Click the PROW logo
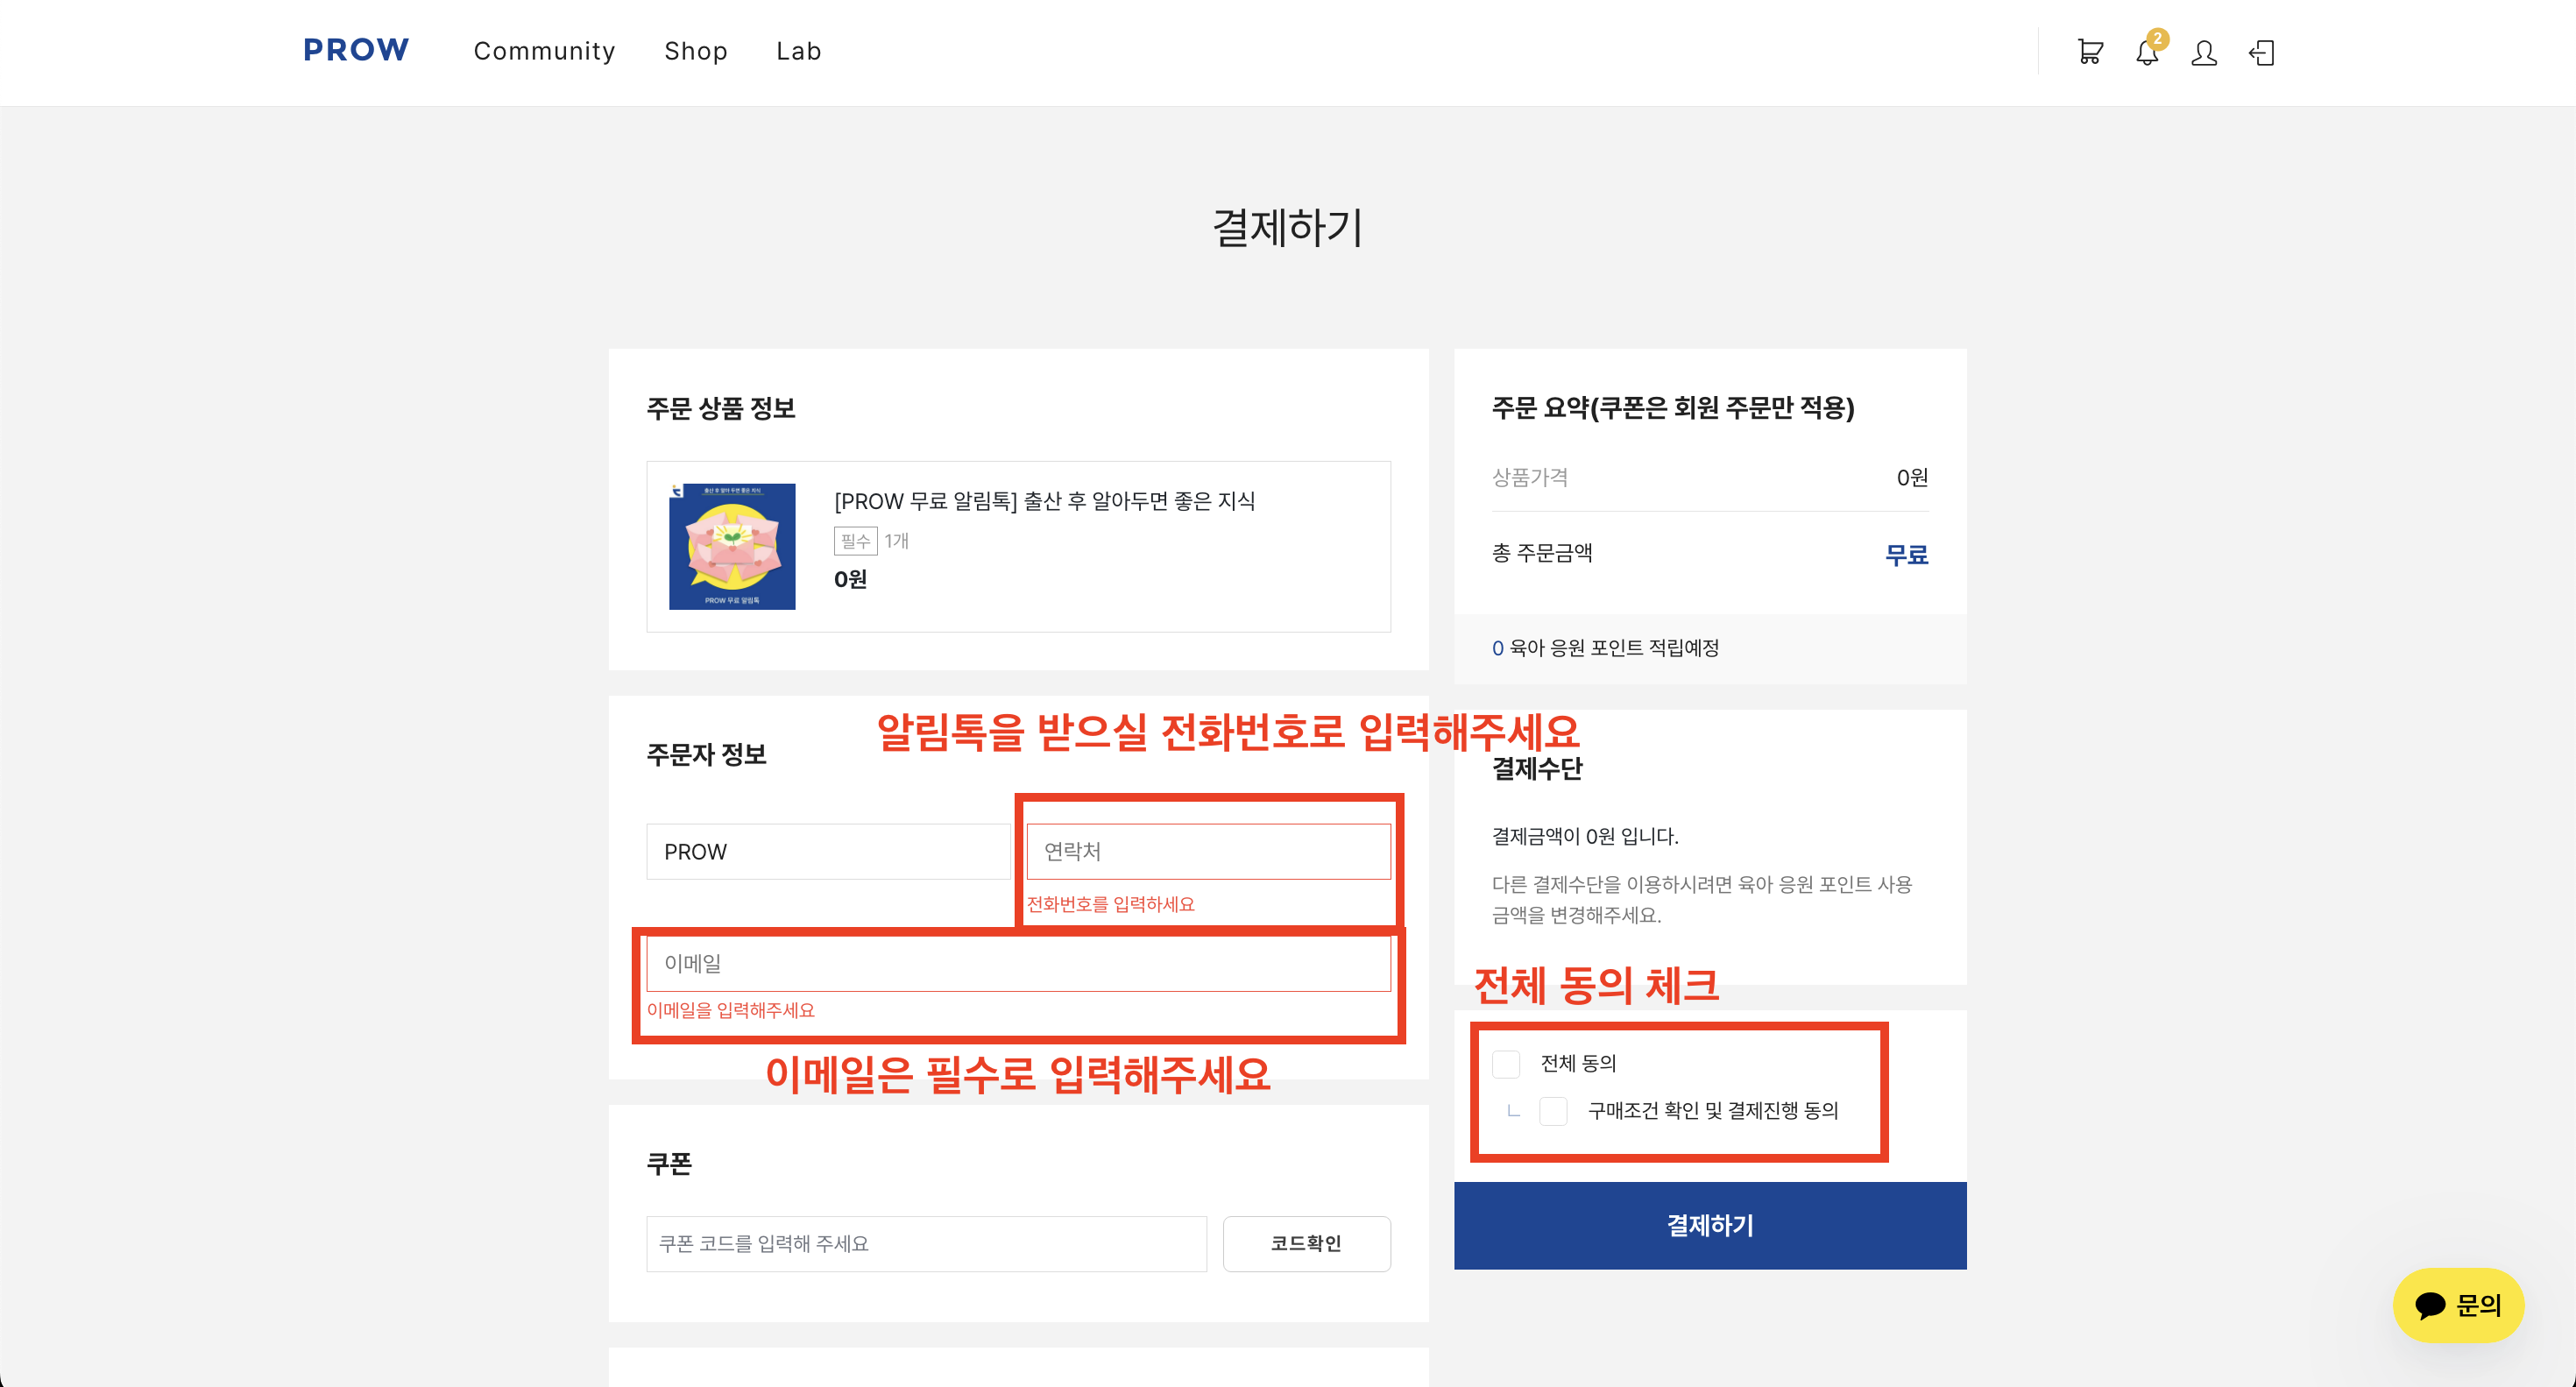The height and width of the screenshot is (1387, 2576). [x=356, y=50]
